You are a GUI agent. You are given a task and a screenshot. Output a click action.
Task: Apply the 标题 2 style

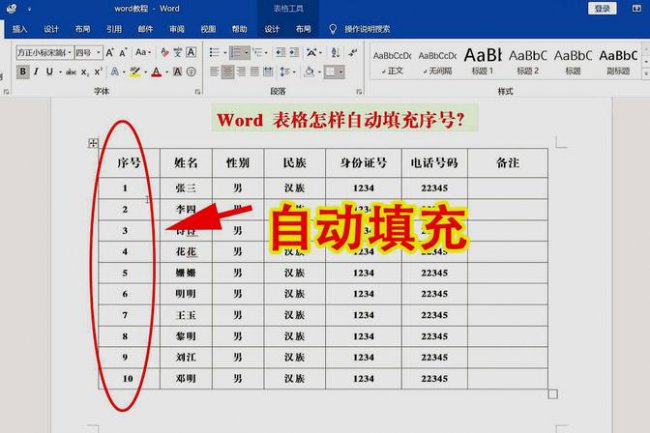(x=528, y=63)
